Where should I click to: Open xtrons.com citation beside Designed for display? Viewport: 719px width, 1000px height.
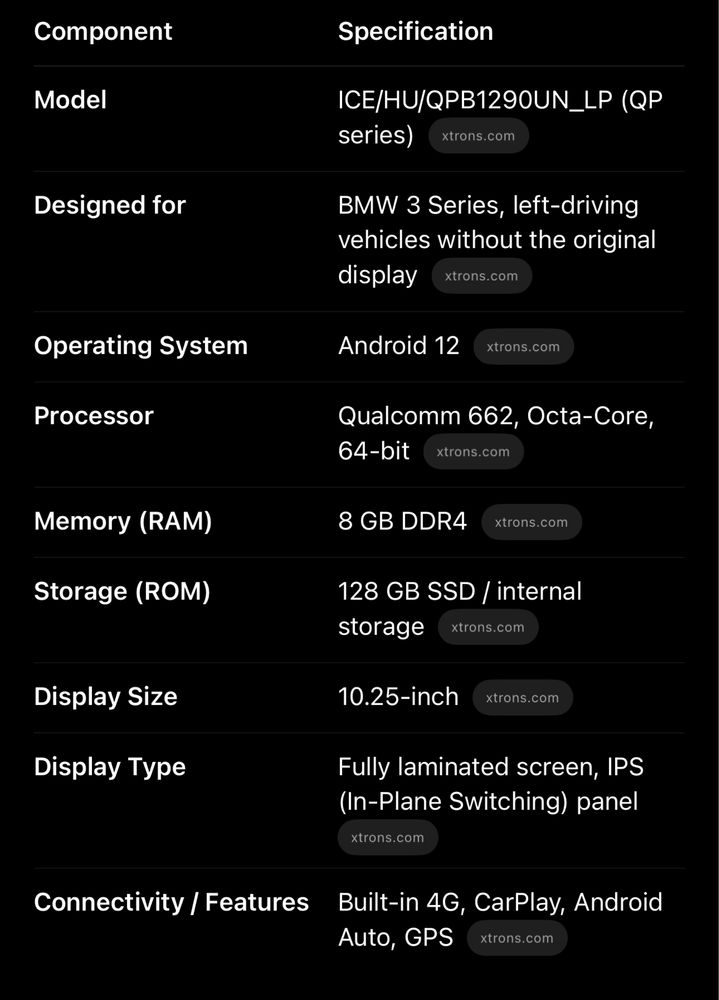(482, 276)
